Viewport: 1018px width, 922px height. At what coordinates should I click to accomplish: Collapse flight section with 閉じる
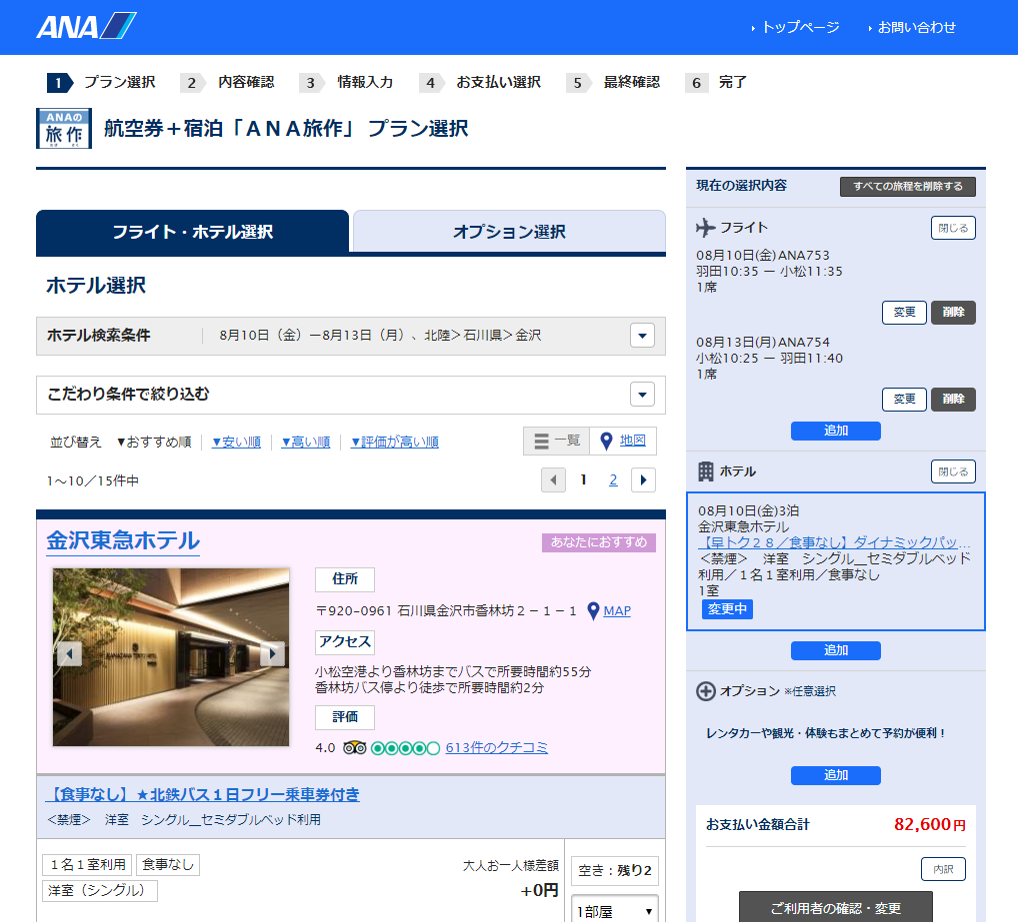pyautogui.click(x=953, y=228)
